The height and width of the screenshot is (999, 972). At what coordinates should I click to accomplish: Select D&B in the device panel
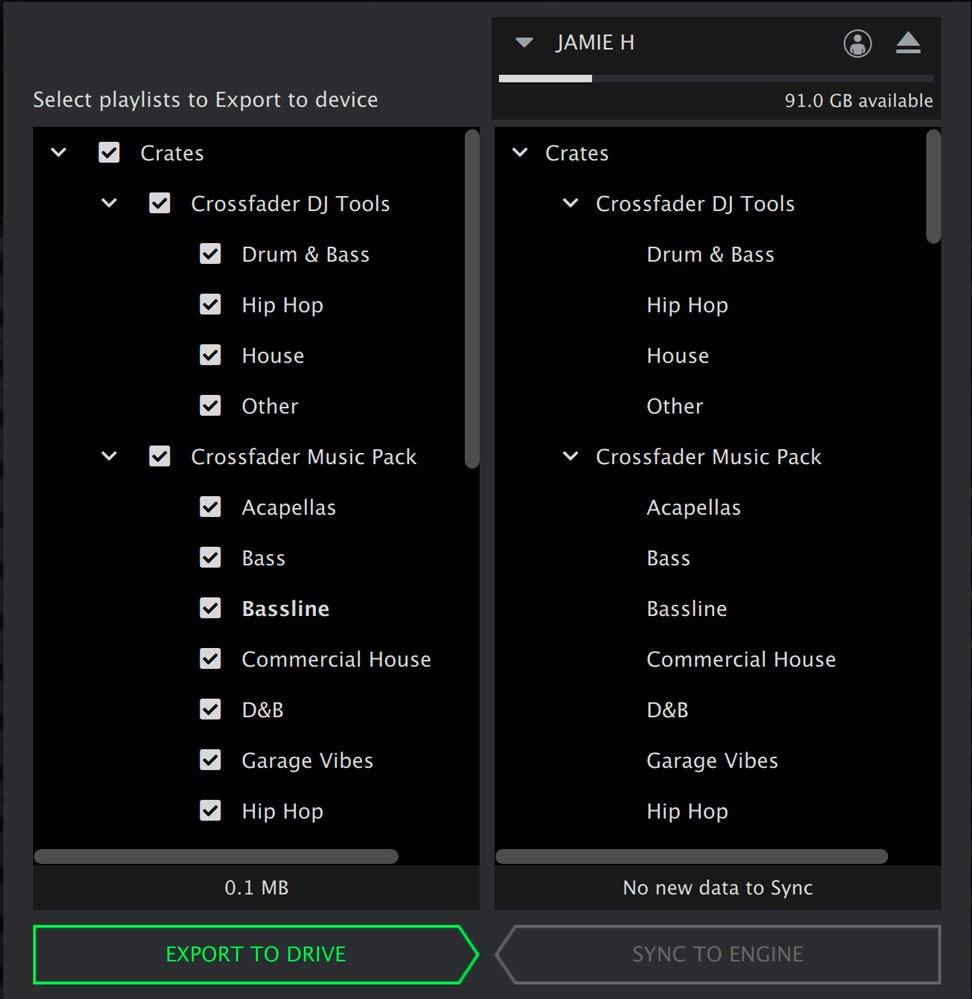[667, 710]
